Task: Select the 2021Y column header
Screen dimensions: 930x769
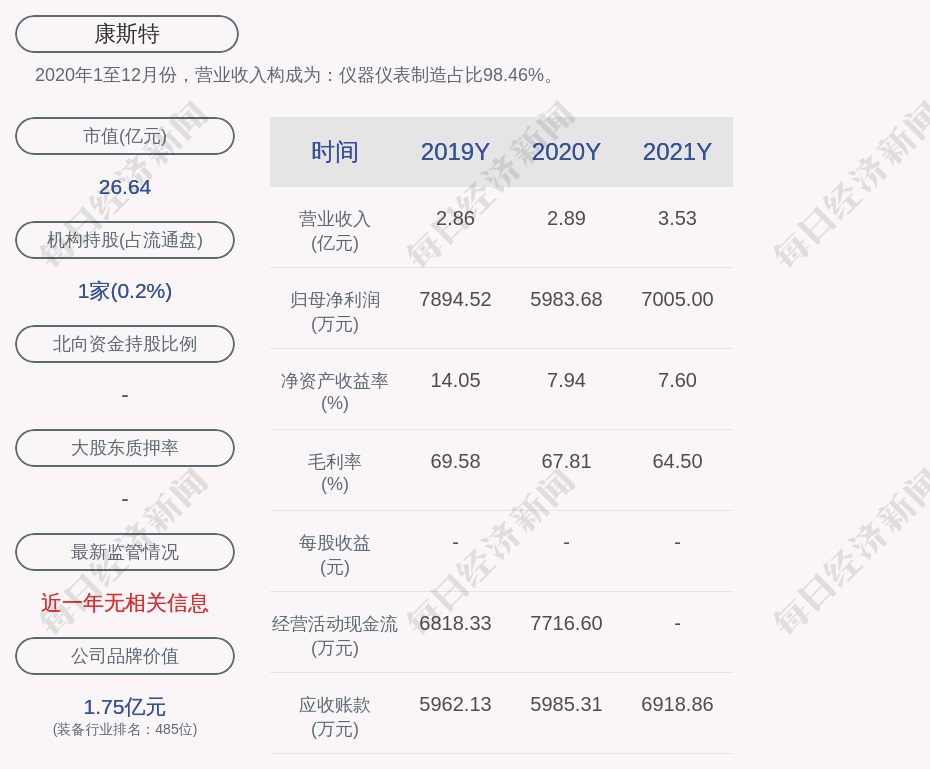Action: click(x=677, y=152)
